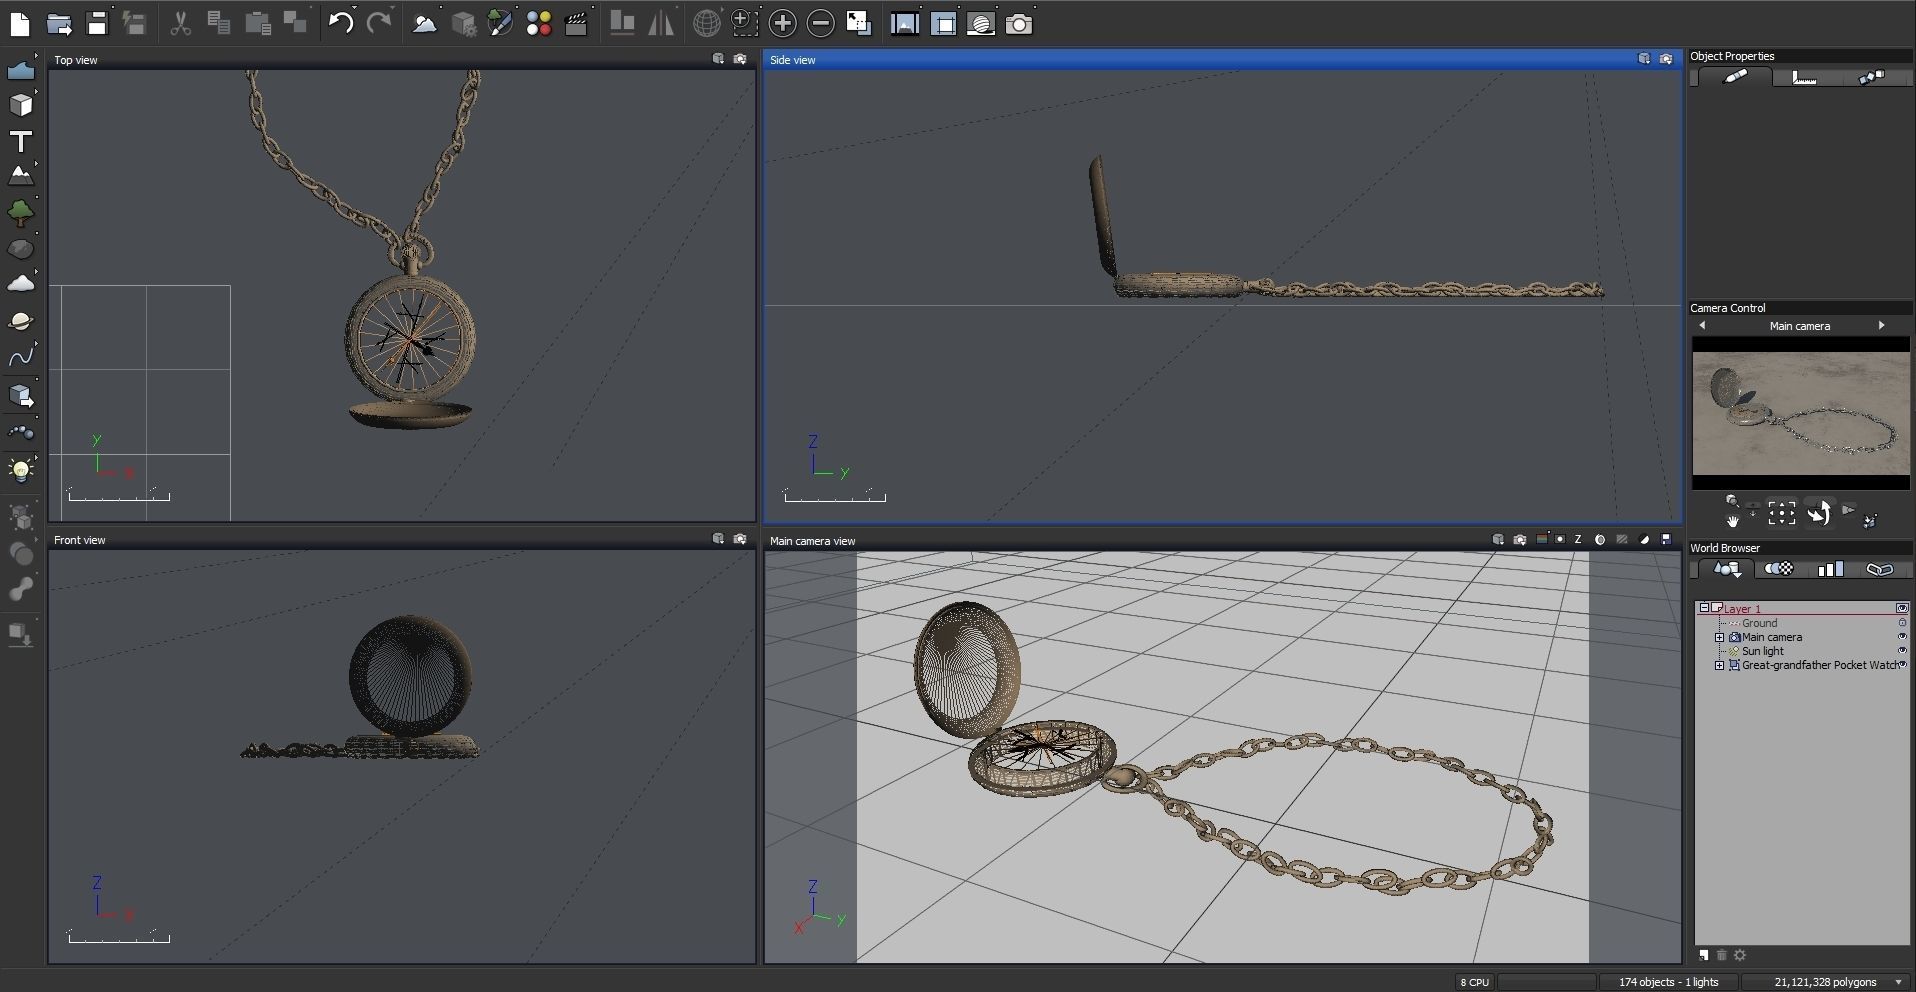Open the render options picture icon
This screenshot has height=992, width=1916.
904,23
